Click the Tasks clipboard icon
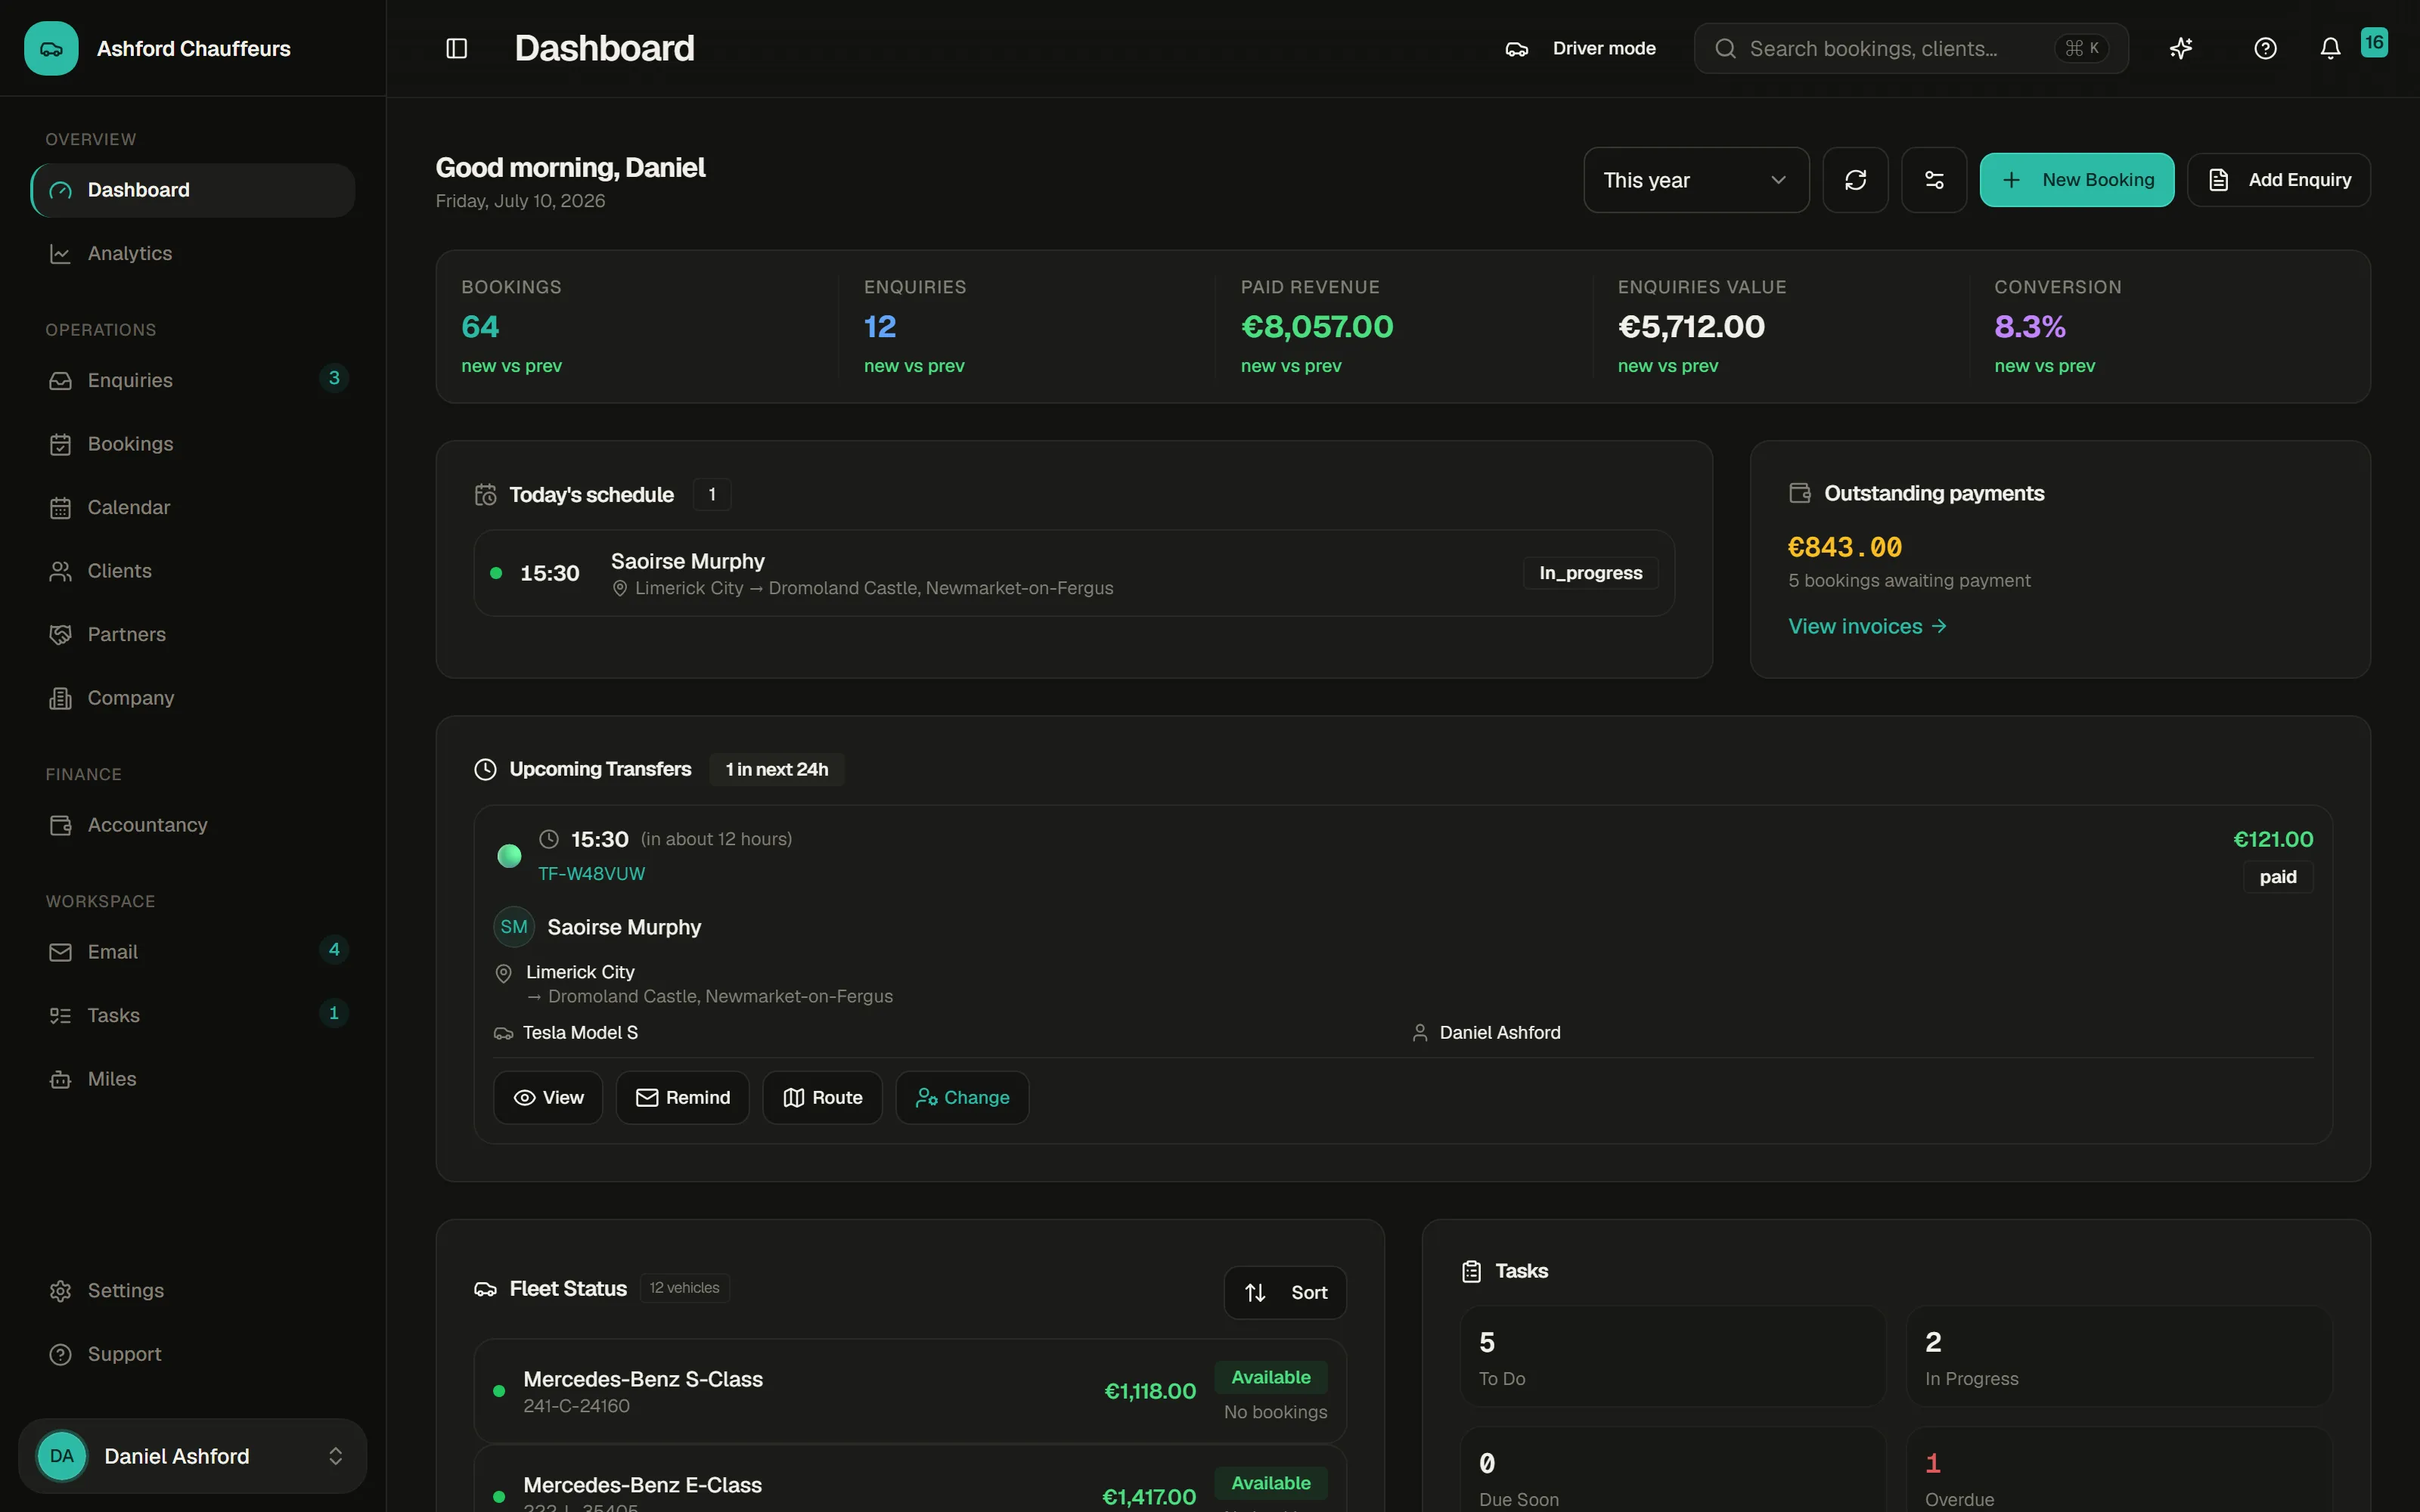Image resolution: width=2420 pixels, height=1512 pixels. click(1471, 1271)
